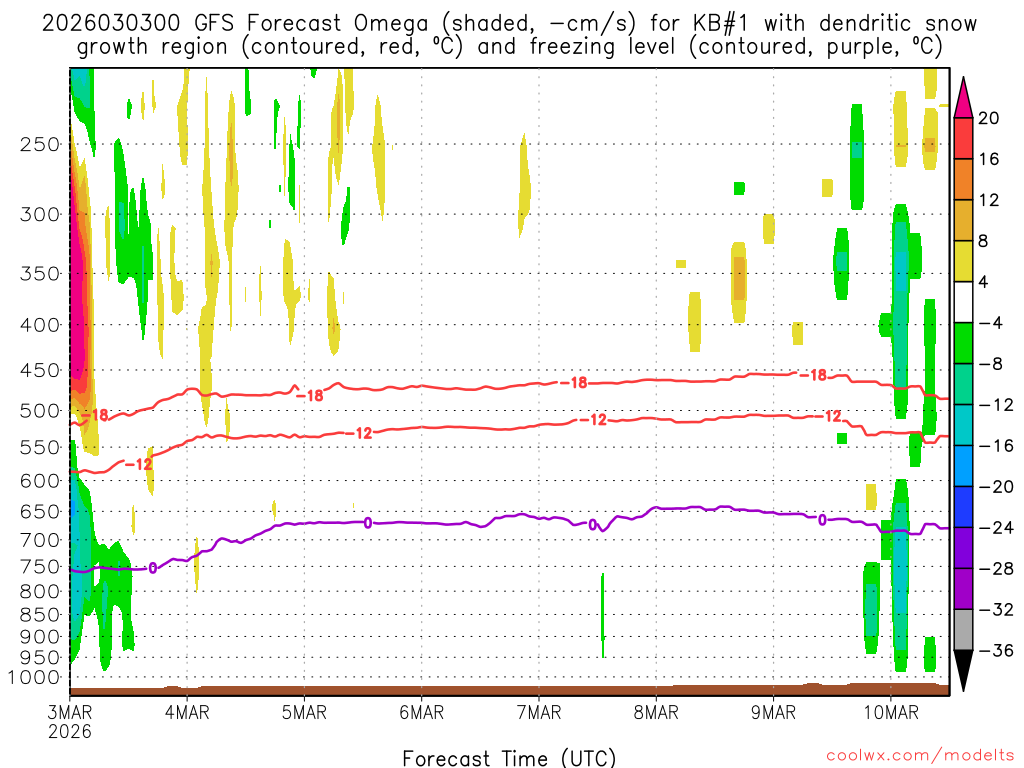The image size is (1024, 768).
Task: Click the purple 0 freezing label near 5MAR
Action: click(x=368, y=523)
